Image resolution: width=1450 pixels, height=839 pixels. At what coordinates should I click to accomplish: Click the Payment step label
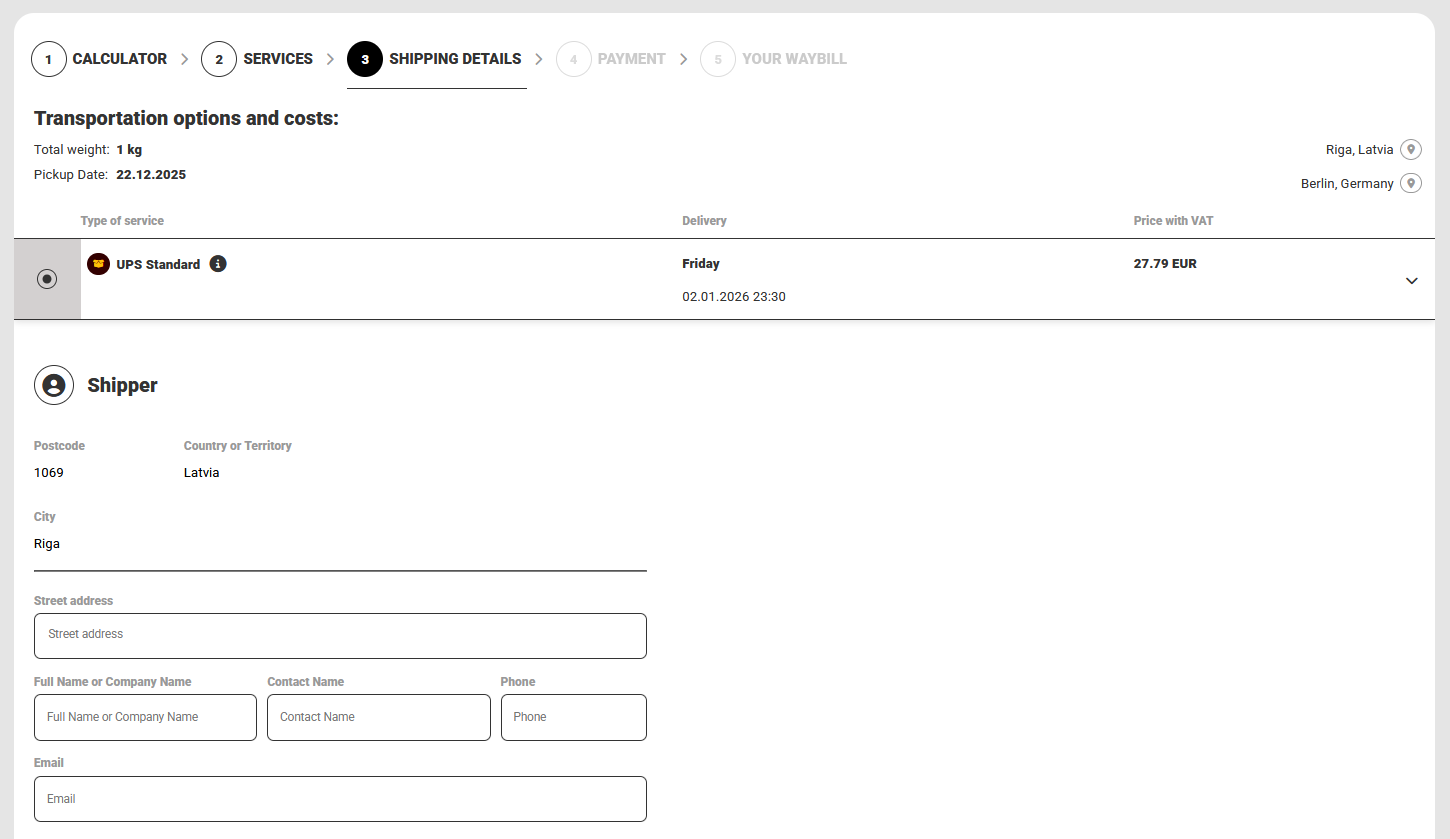(631, 59)
